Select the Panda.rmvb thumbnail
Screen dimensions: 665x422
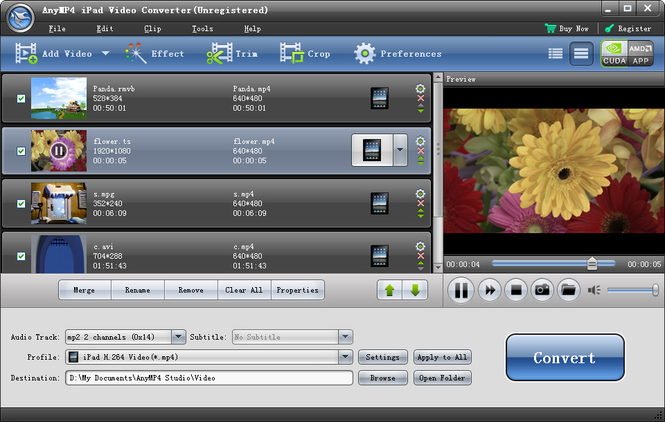(x=59, y=98)
